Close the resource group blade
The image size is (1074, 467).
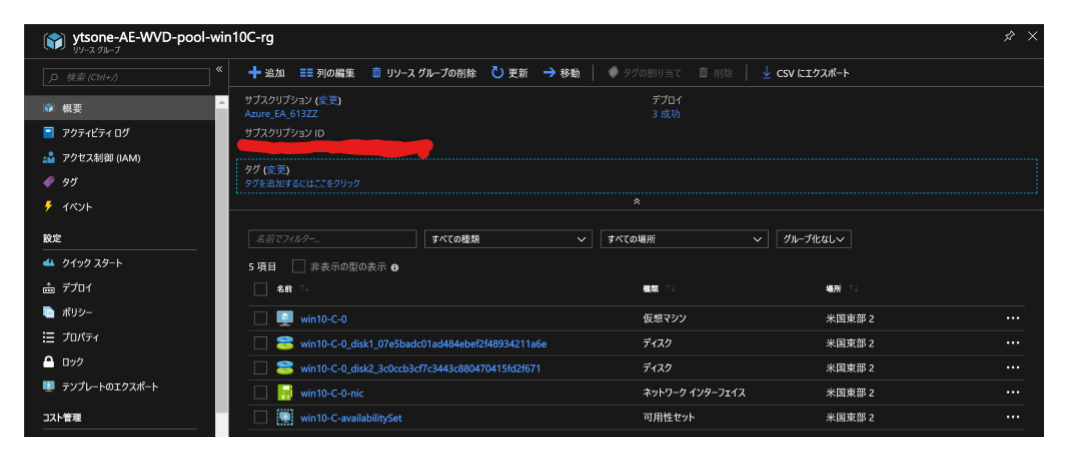[1032, 36]
